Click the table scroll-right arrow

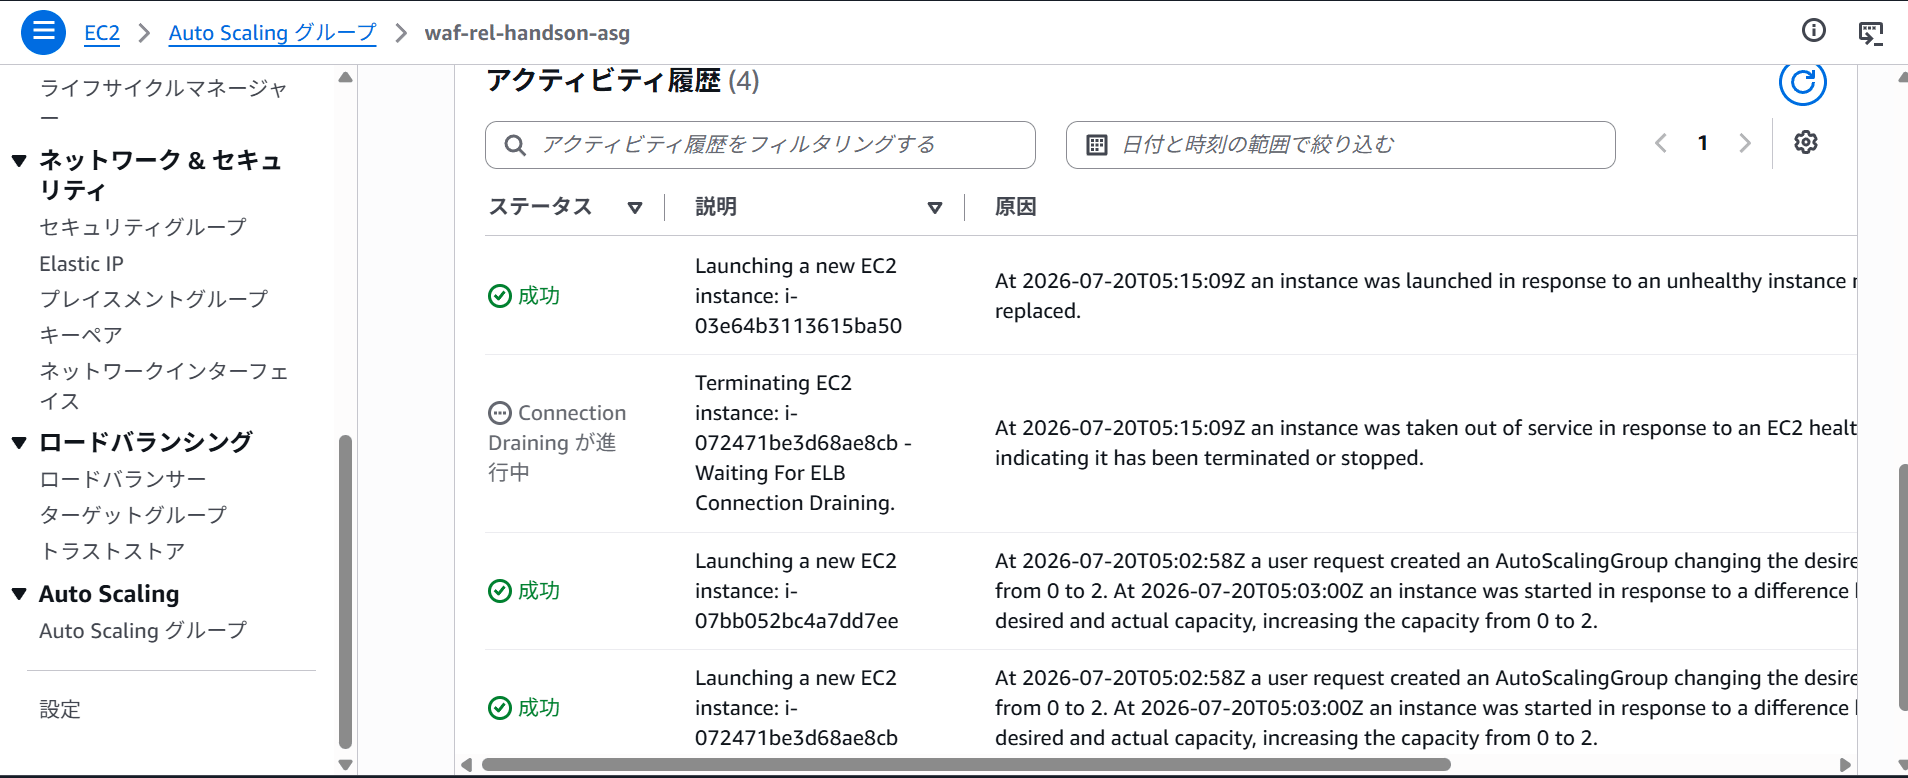pos(1846,765)
